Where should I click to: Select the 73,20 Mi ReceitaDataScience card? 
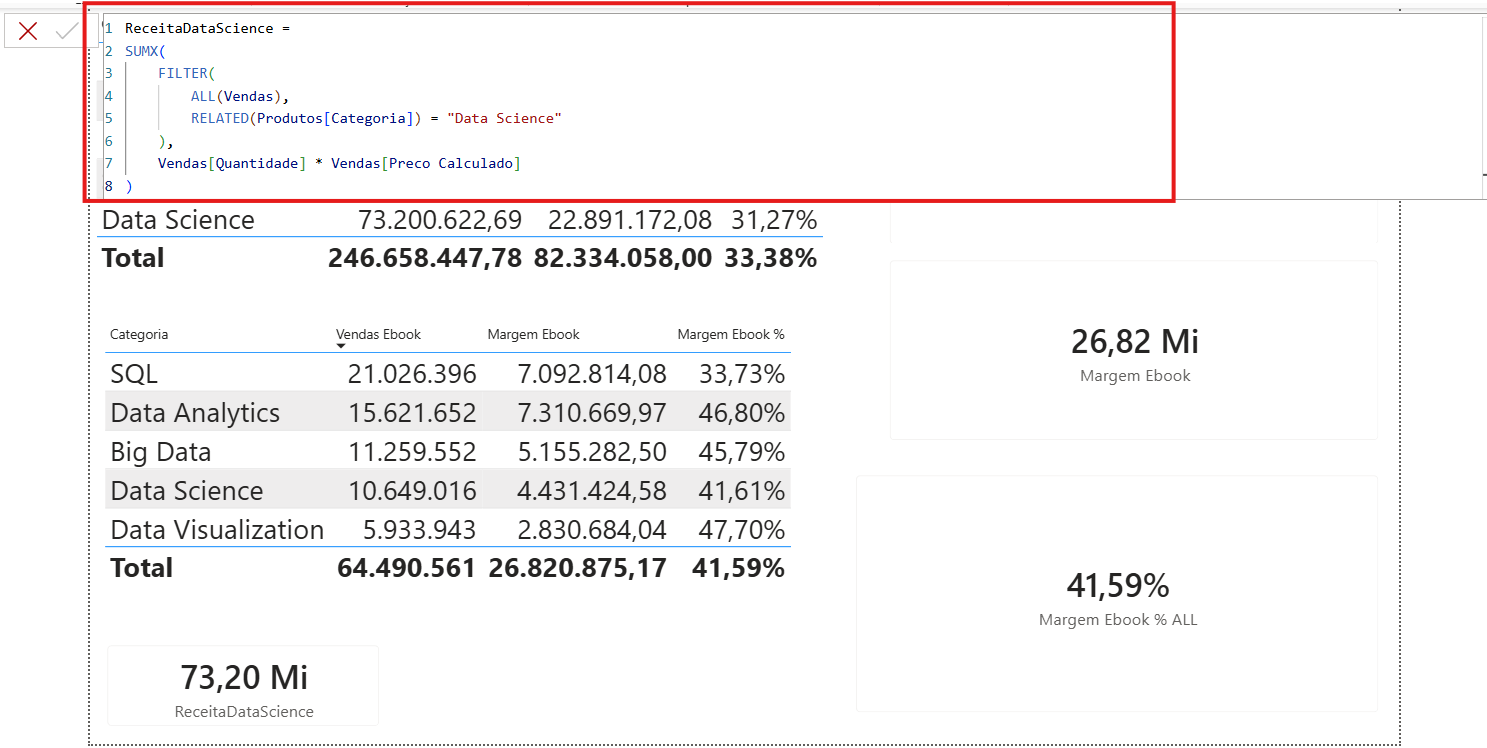click(x=243, y=686)
